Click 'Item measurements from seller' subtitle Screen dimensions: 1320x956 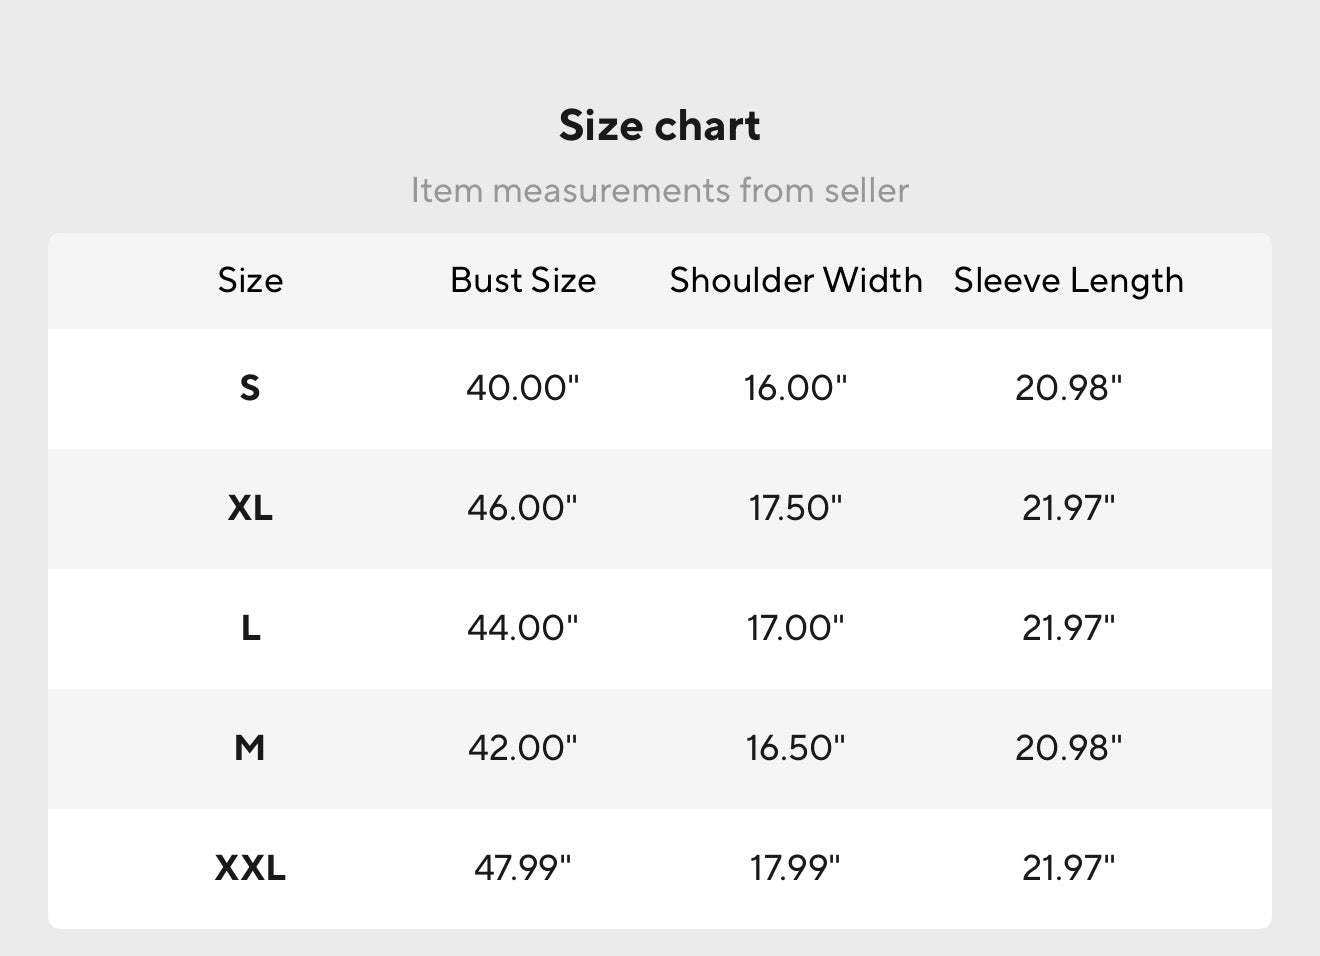click(x=659, y=190)
